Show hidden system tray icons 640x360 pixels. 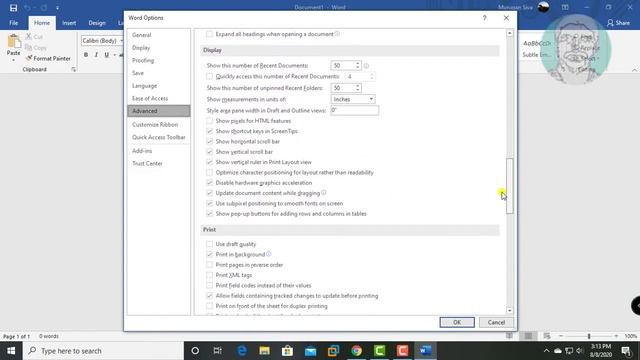(546, 351)
